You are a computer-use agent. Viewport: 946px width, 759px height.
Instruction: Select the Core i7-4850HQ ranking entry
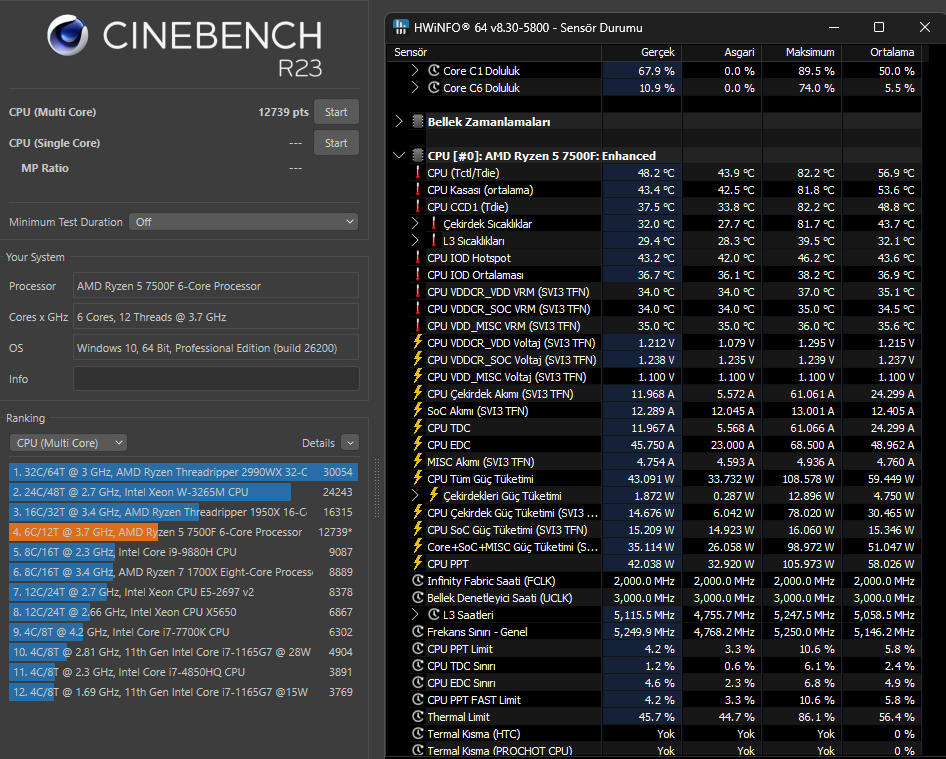coord(183,672)
